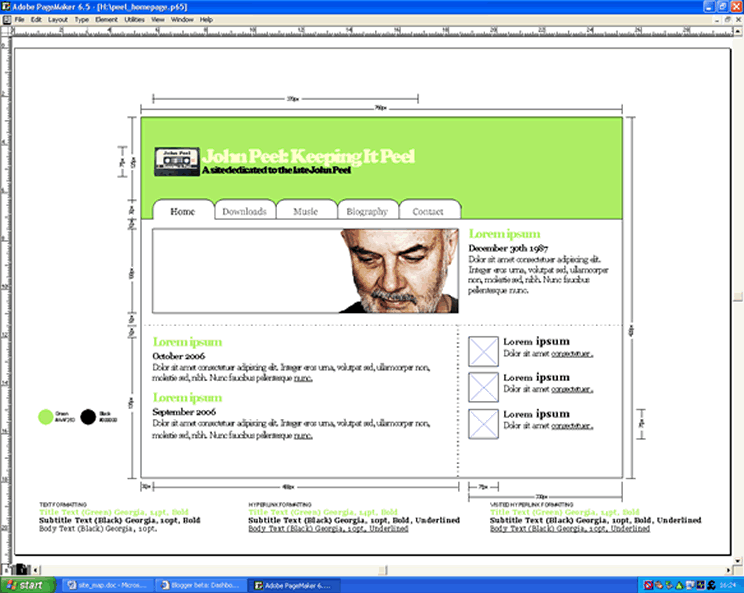Click the vertical scrollbar down arrow
Screen dimensions: 744x593
[738, 560]
